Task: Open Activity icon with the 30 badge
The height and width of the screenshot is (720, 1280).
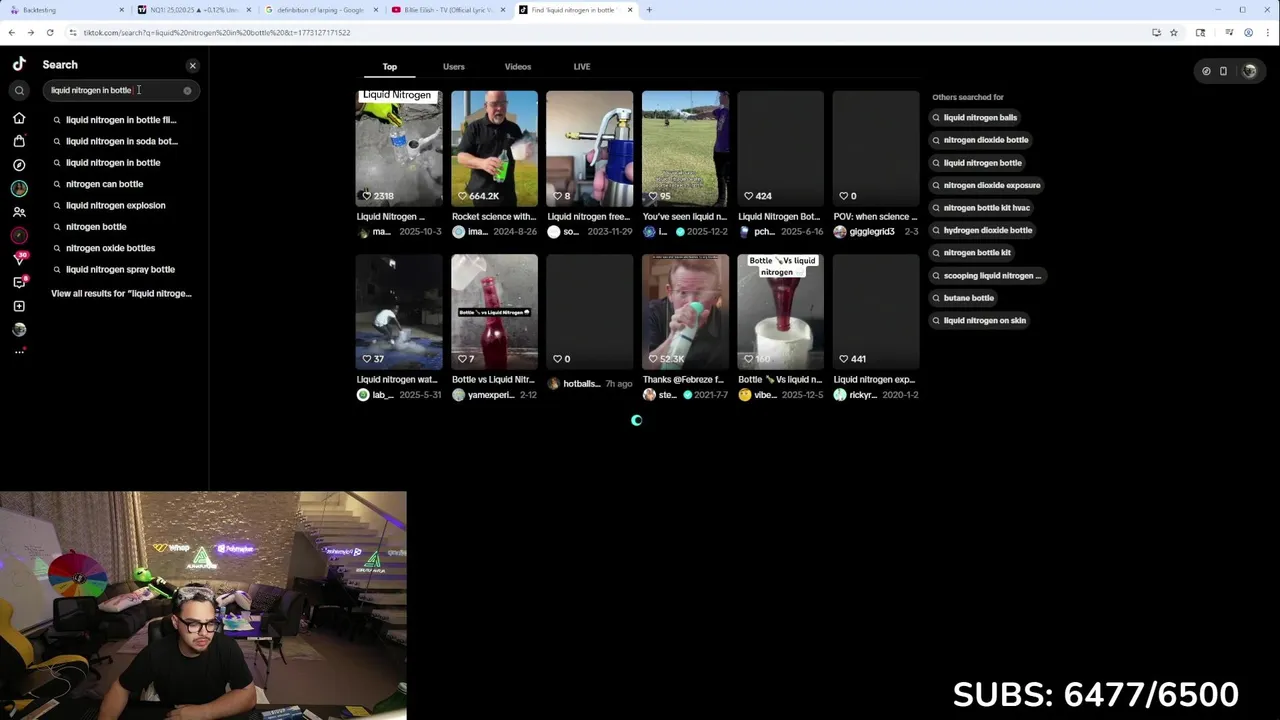Action: click(x=19, y=258)
